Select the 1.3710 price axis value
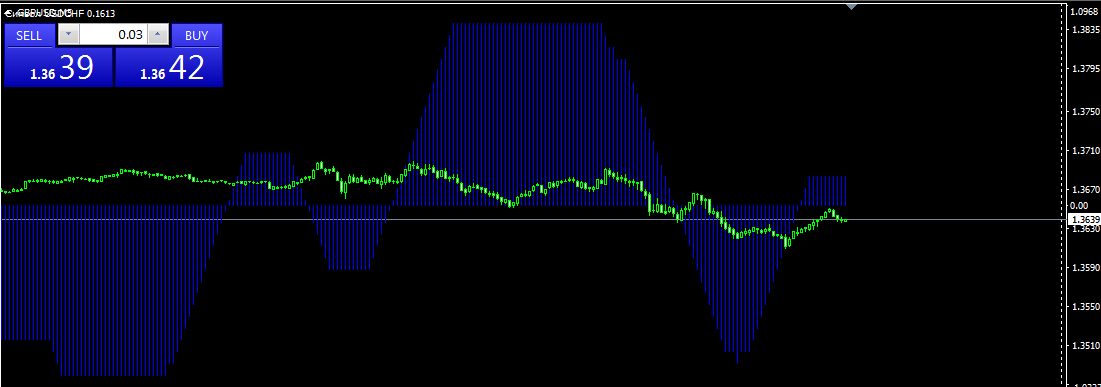Viewport: 1101px width, 387px height. coord(1084,151)
